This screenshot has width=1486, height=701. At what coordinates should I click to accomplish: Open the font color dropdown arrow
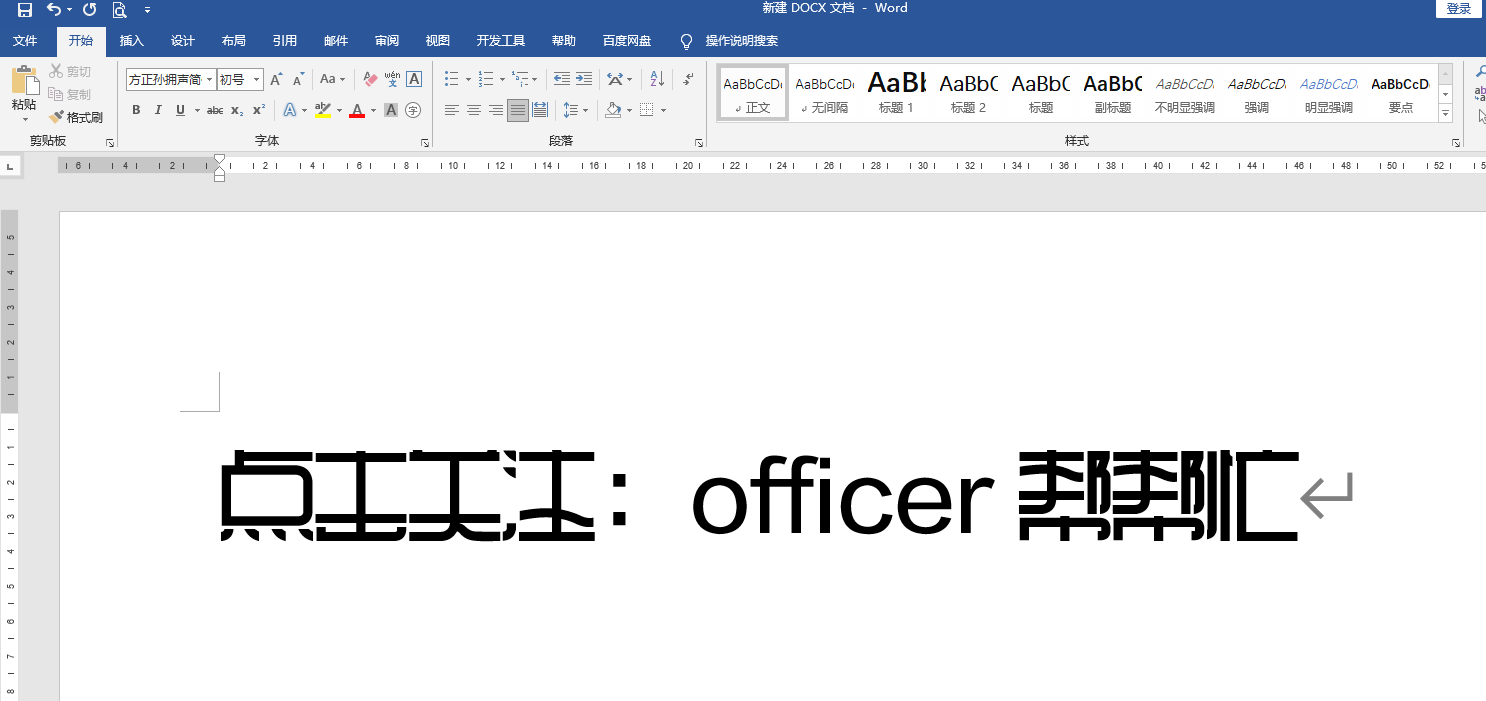[x=373, y=110]
